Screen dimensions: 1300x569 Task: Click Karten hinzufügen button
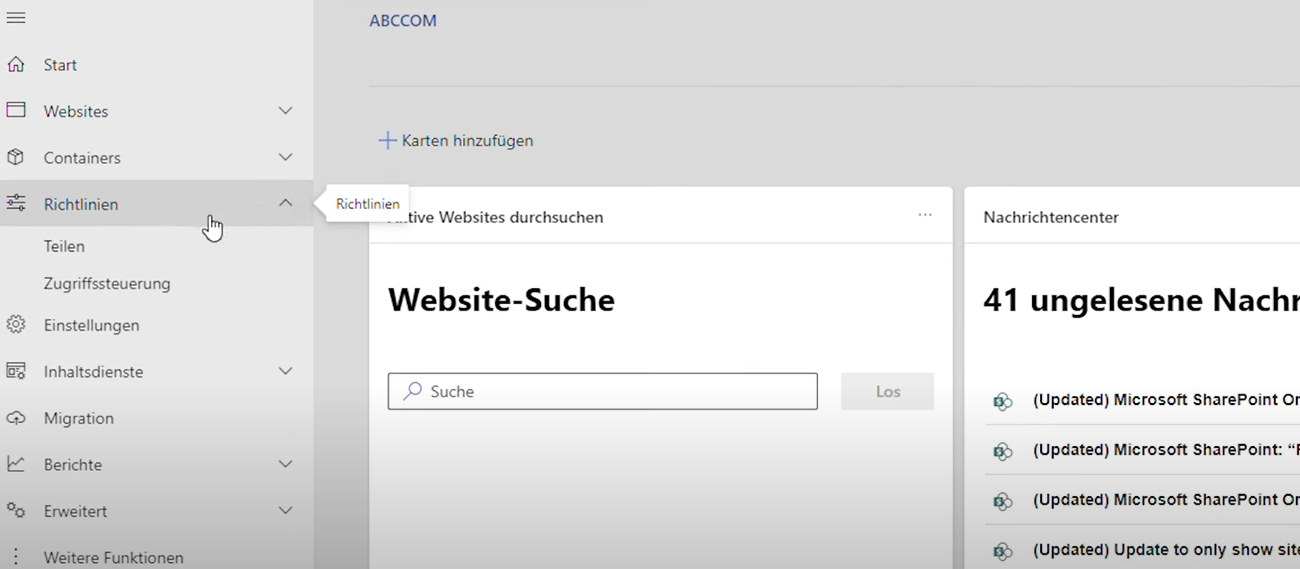click(456, 141)
